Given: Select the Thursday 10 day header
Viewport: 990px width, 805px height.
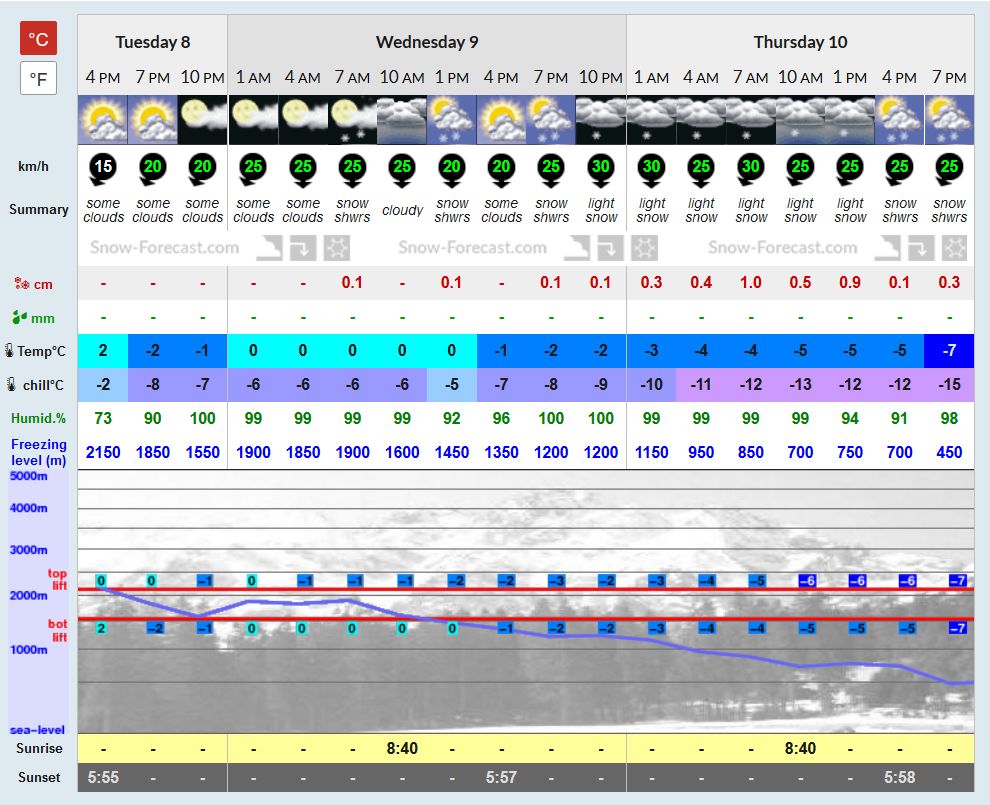Looking at the screenshot, I should tap(801, 42).
